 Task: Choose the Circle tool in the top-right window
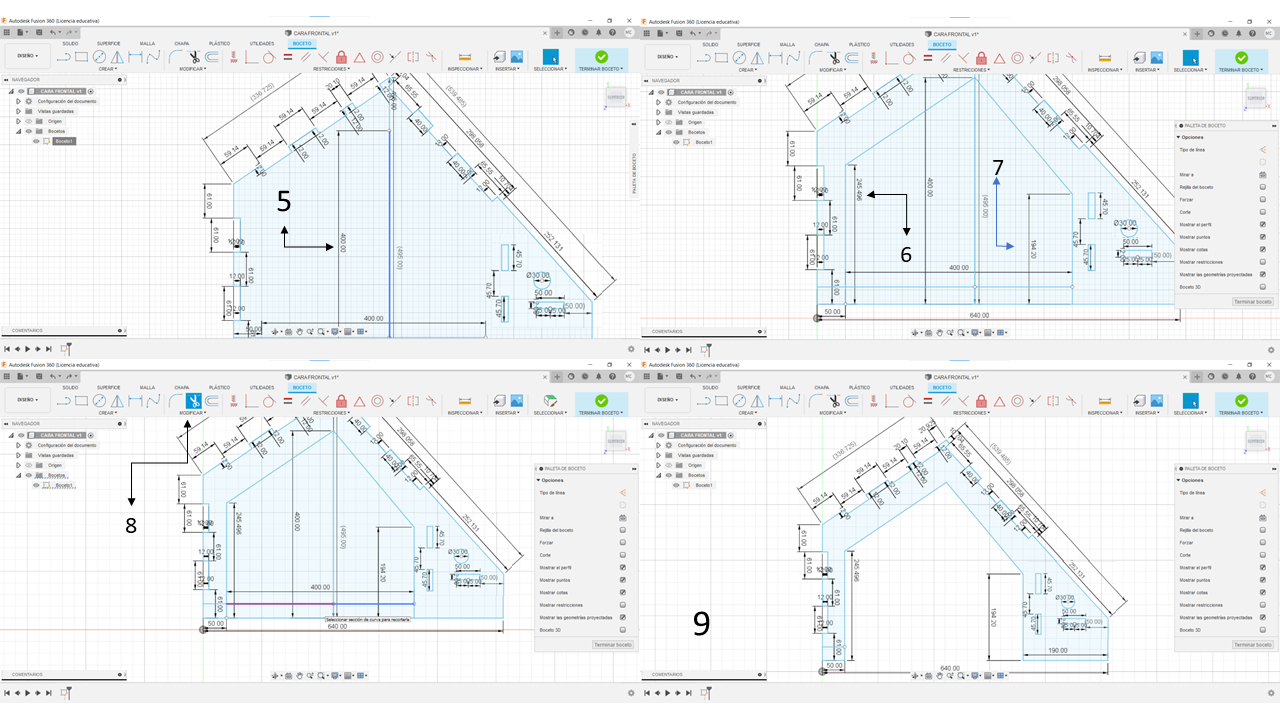coord(739,57)
